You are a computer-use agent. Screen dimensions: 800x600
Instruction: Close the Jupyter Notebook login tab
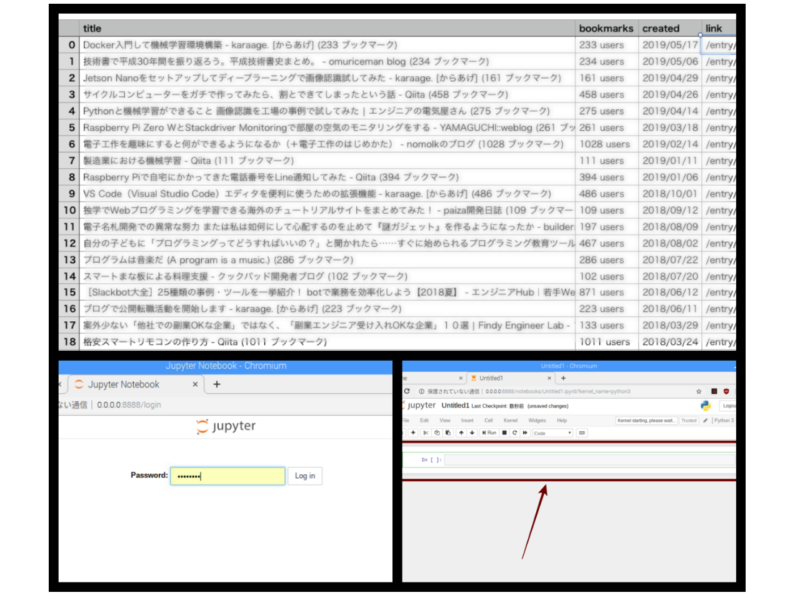pos(195,384)
